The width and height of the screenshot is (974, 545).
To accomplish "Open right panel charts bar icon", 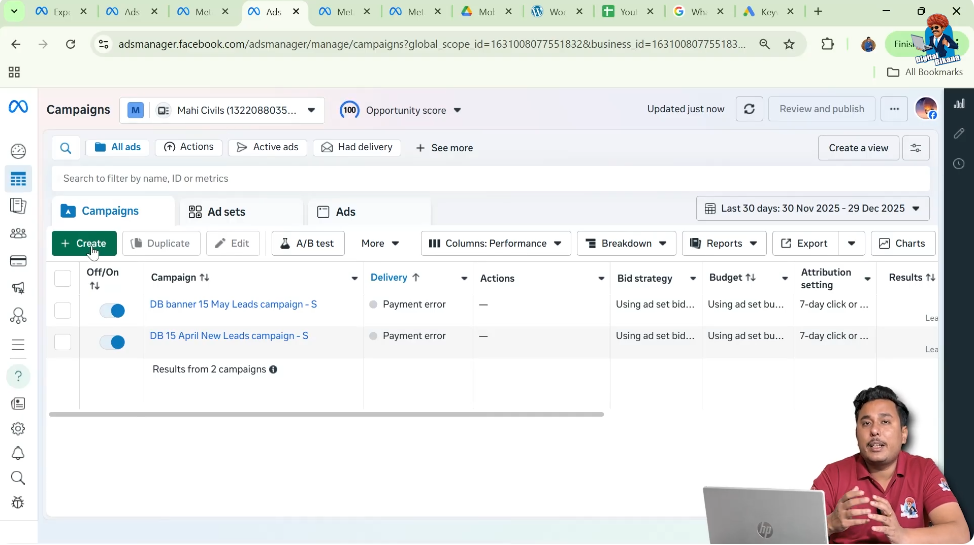I will (x=959, y=104).
